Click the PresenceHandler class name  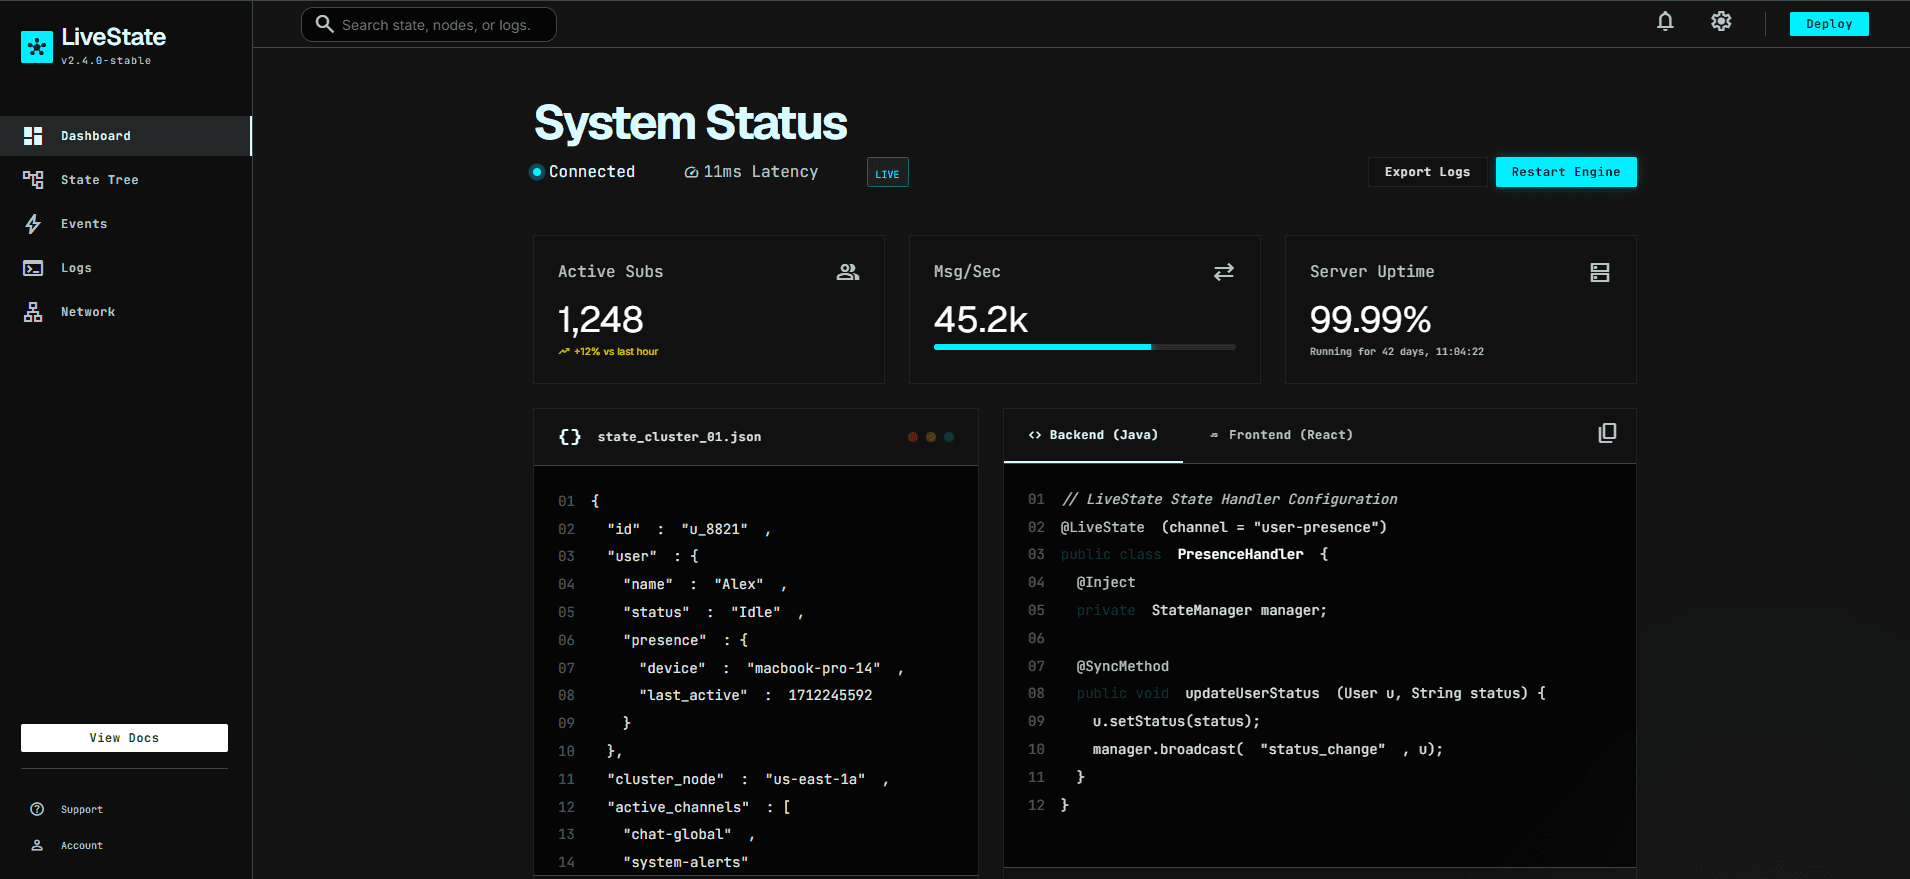pos(1240,554)
